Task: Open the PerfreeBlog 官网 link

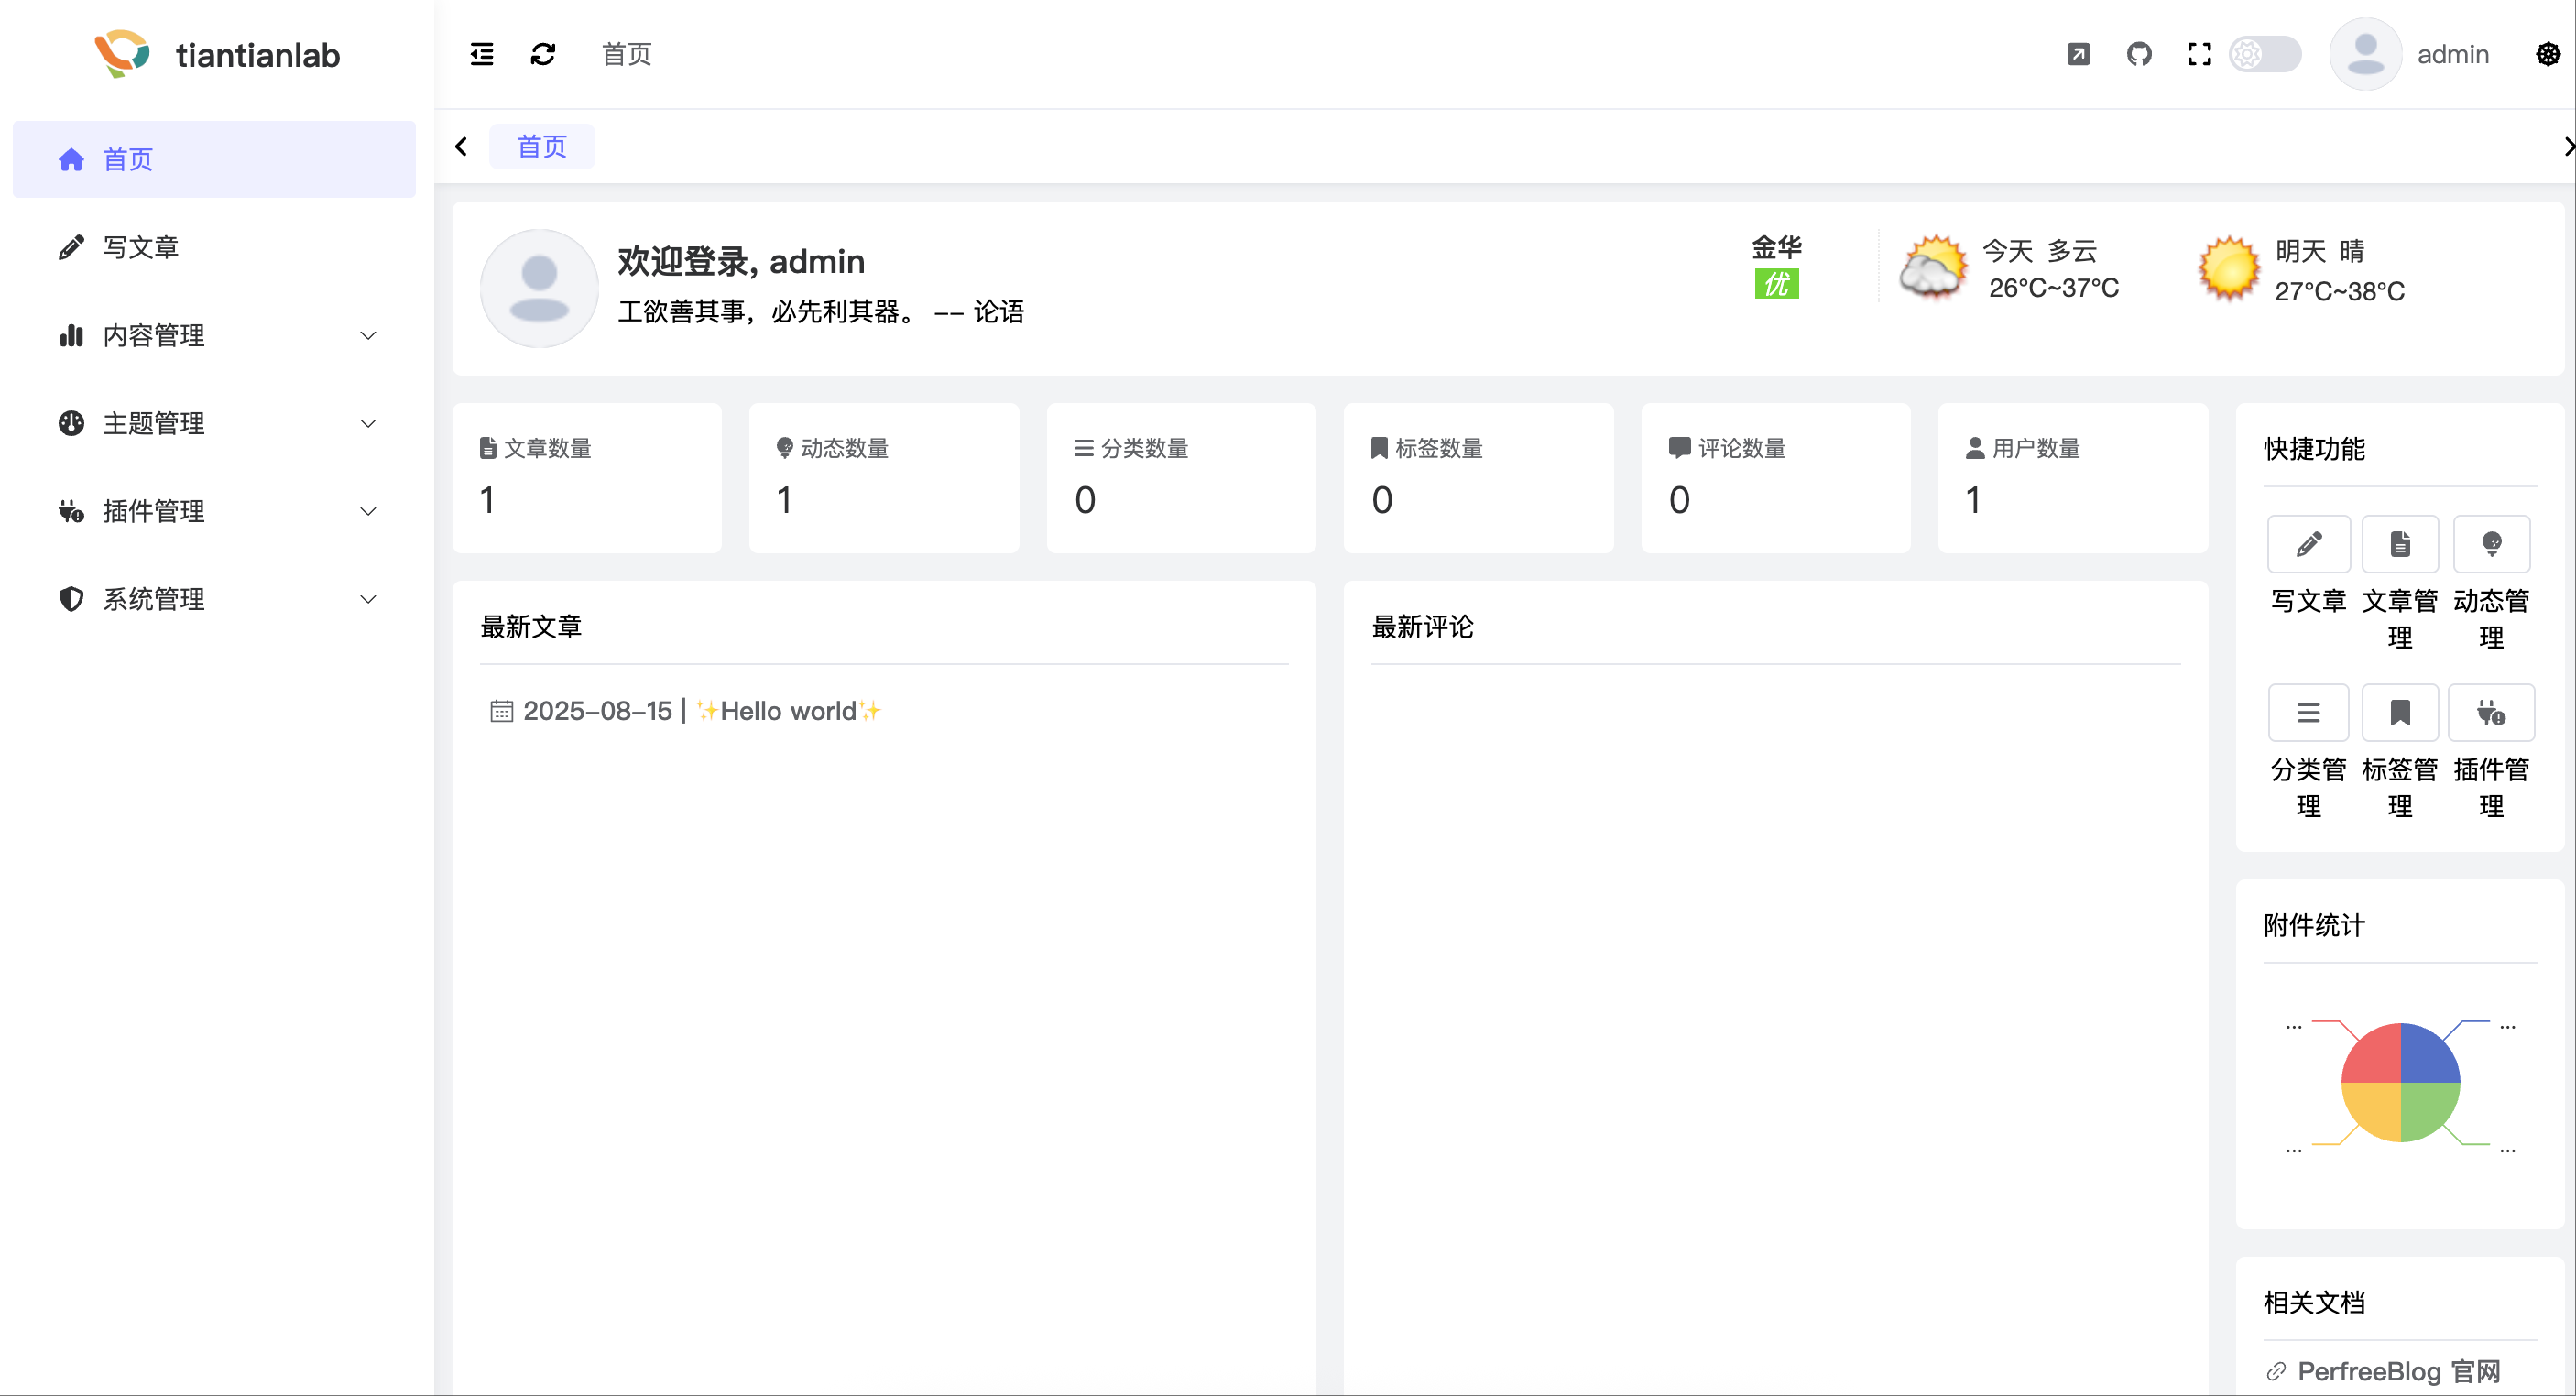Action: pos(2398,1371)
